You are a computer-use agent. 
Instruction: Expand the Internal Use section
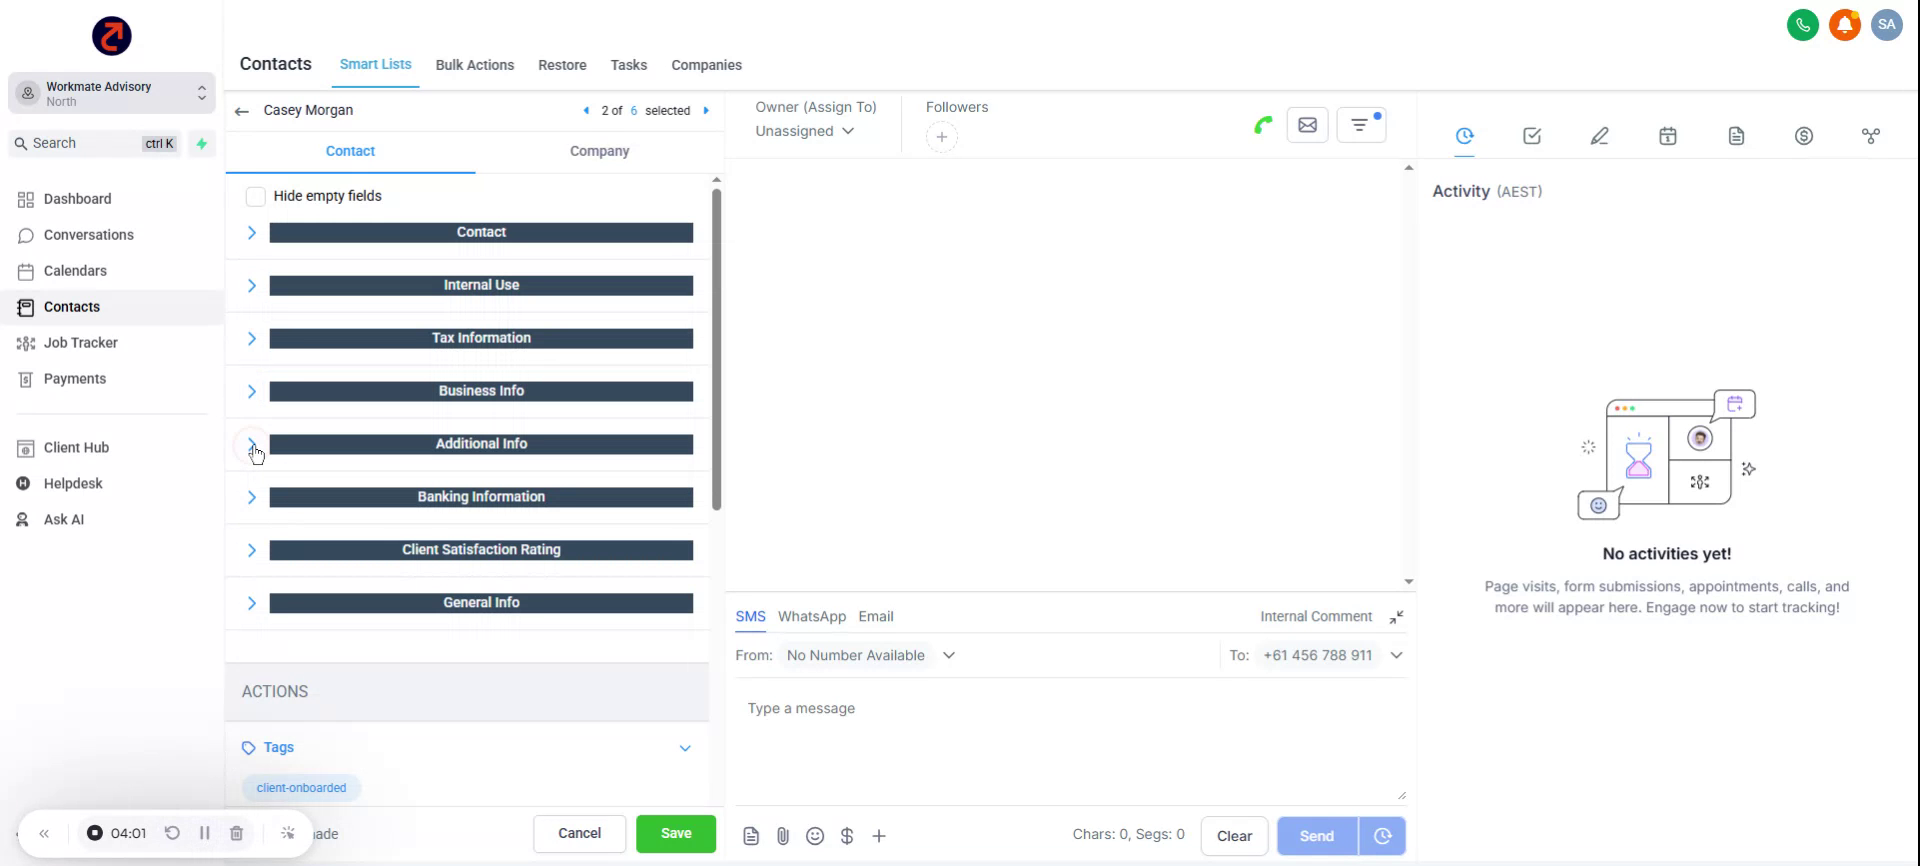point(252,286)
